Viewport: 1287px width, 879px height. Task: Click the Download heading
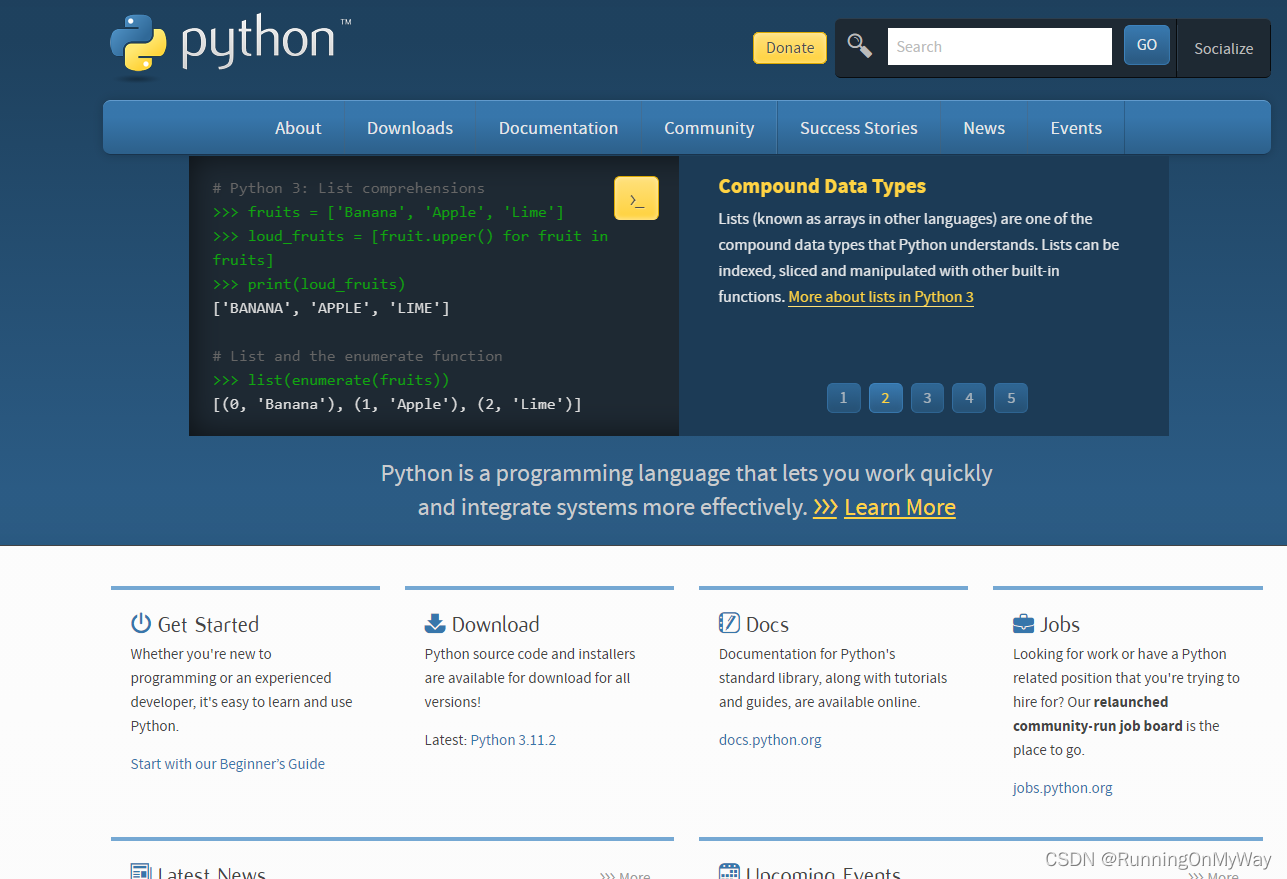[496, 624]
